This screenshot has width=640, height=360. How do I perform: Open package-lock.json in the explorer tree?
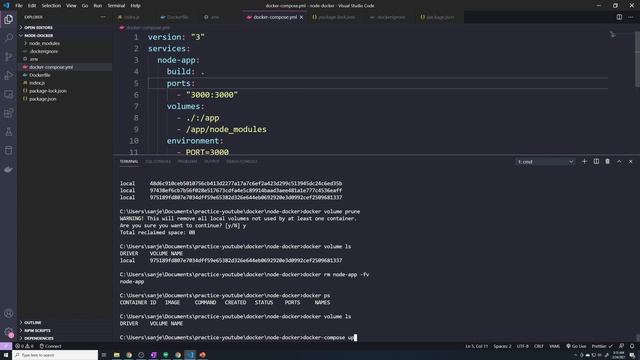coord(47,91)
